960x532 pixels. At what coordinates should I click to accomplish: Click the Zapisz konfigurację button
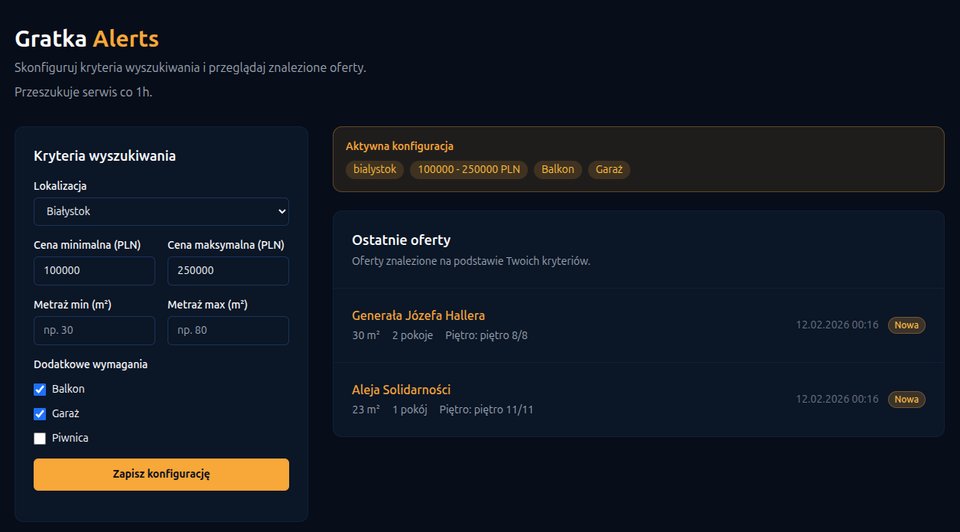pyautogui.click(x=161, y=474)
